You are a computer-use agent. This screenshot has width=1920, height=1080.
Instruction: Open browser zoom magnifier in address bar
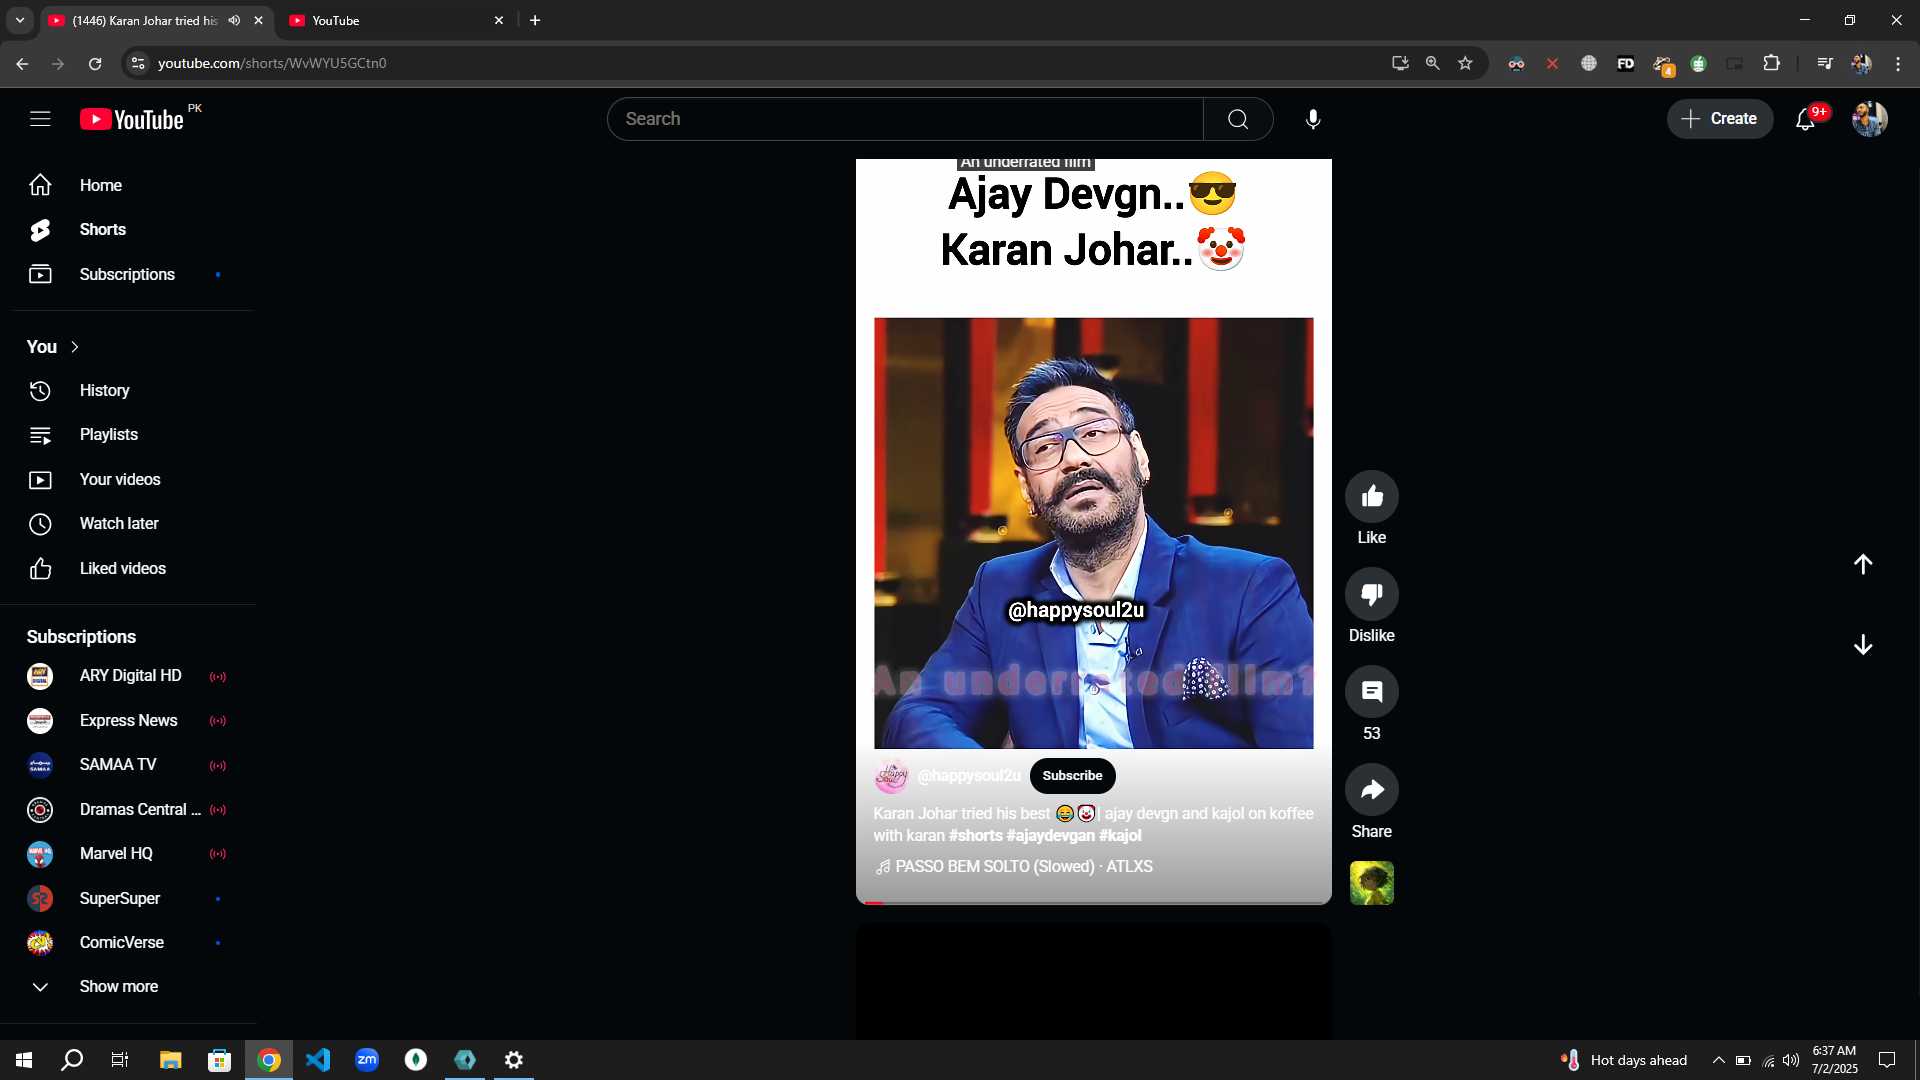[1433, 63]
